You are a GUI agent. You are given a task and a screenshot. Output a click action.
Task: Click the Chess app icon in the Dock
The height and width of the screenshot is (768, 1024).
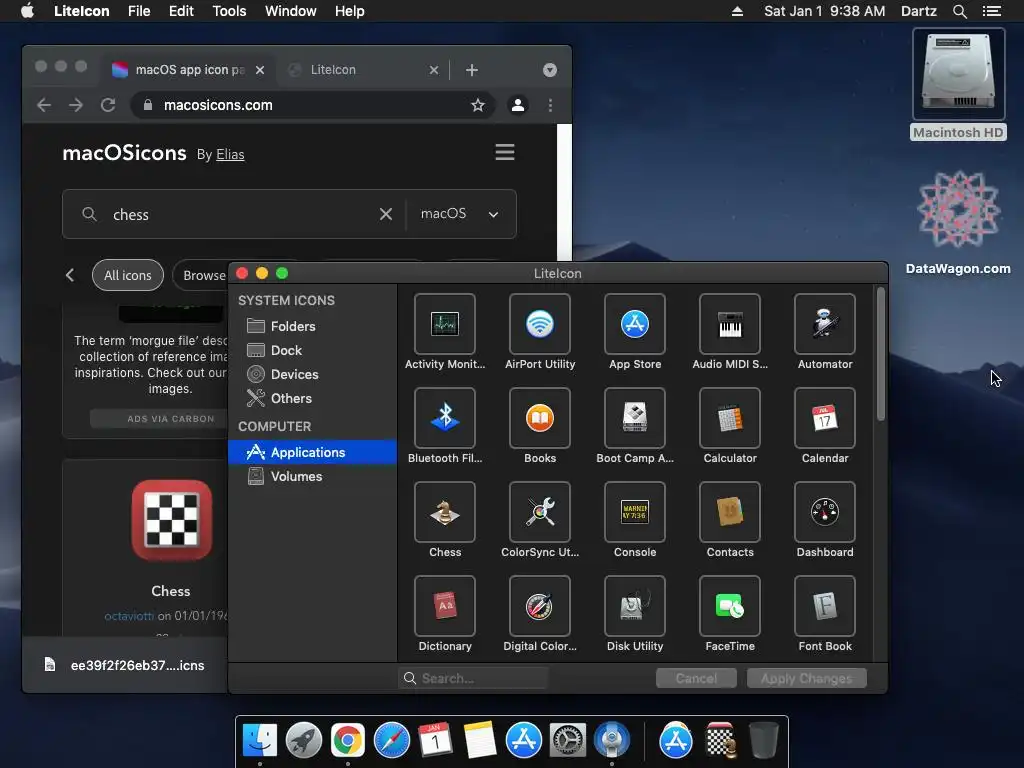720,740
